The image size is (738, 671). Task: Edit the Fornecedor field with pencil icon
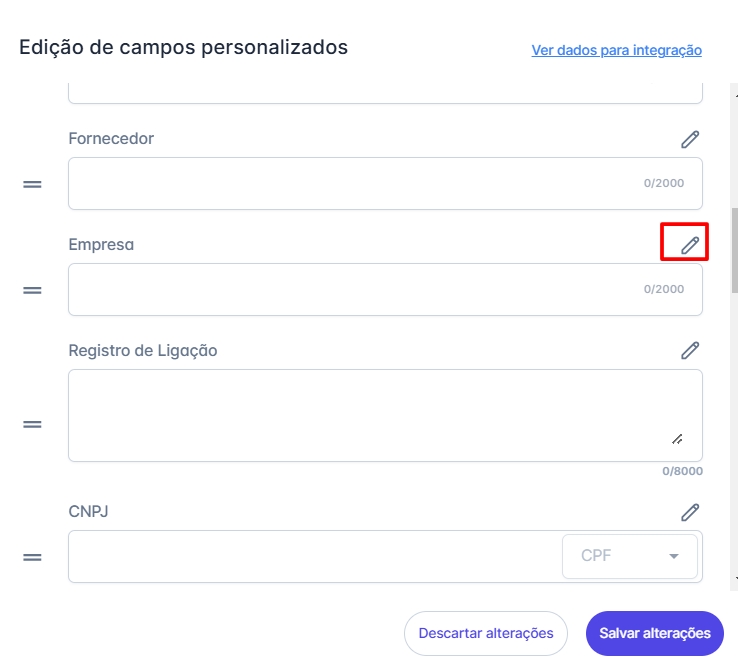(689, 140)
